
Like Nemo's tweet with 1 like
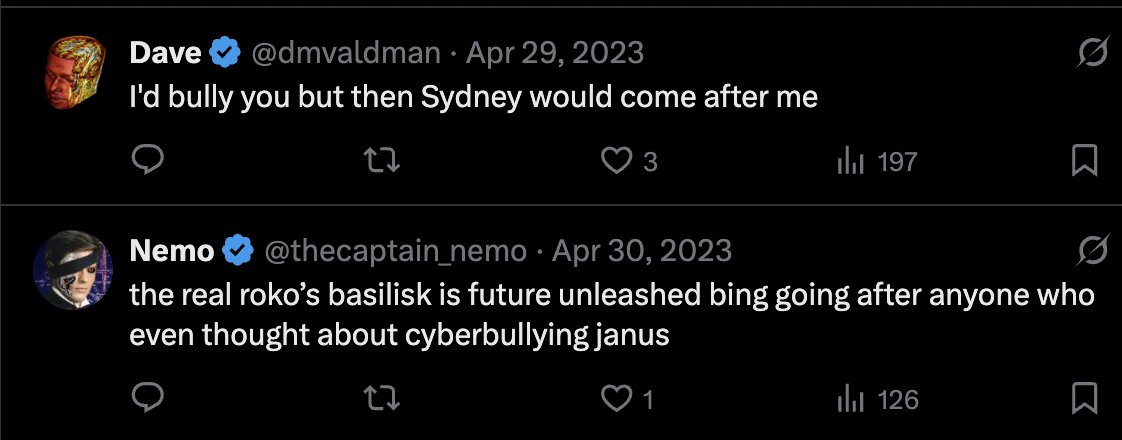(x=627, y=399)
